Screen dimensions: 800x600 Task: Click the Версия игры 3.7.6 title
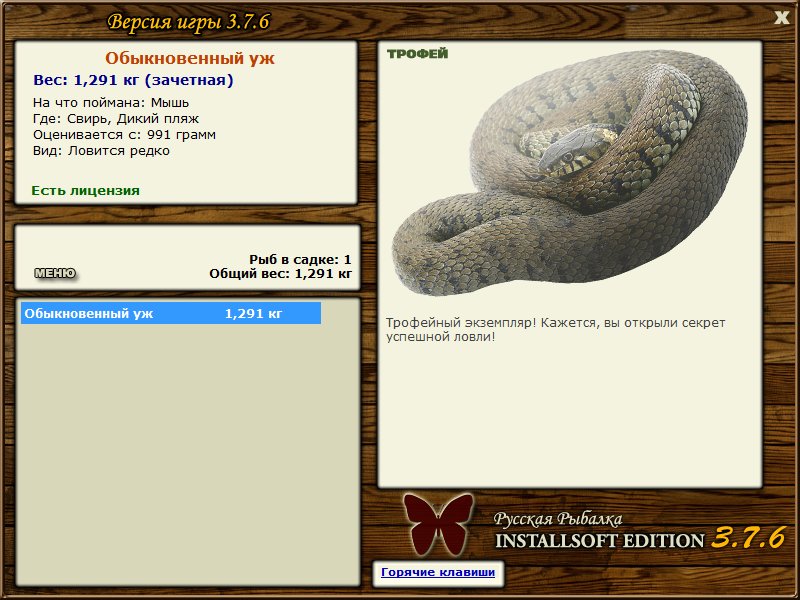(188, 22)
